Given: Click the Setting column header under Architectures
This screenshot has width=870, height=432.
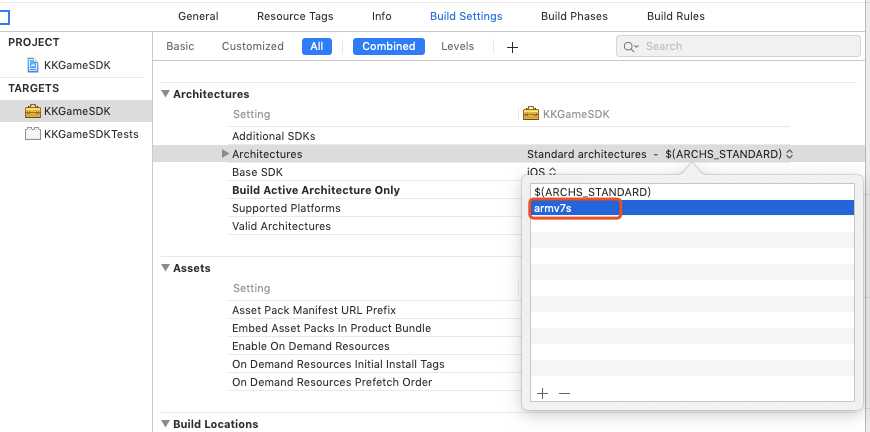Looking at the screenshot, I should pyautogui.click(x=251, y=114).
